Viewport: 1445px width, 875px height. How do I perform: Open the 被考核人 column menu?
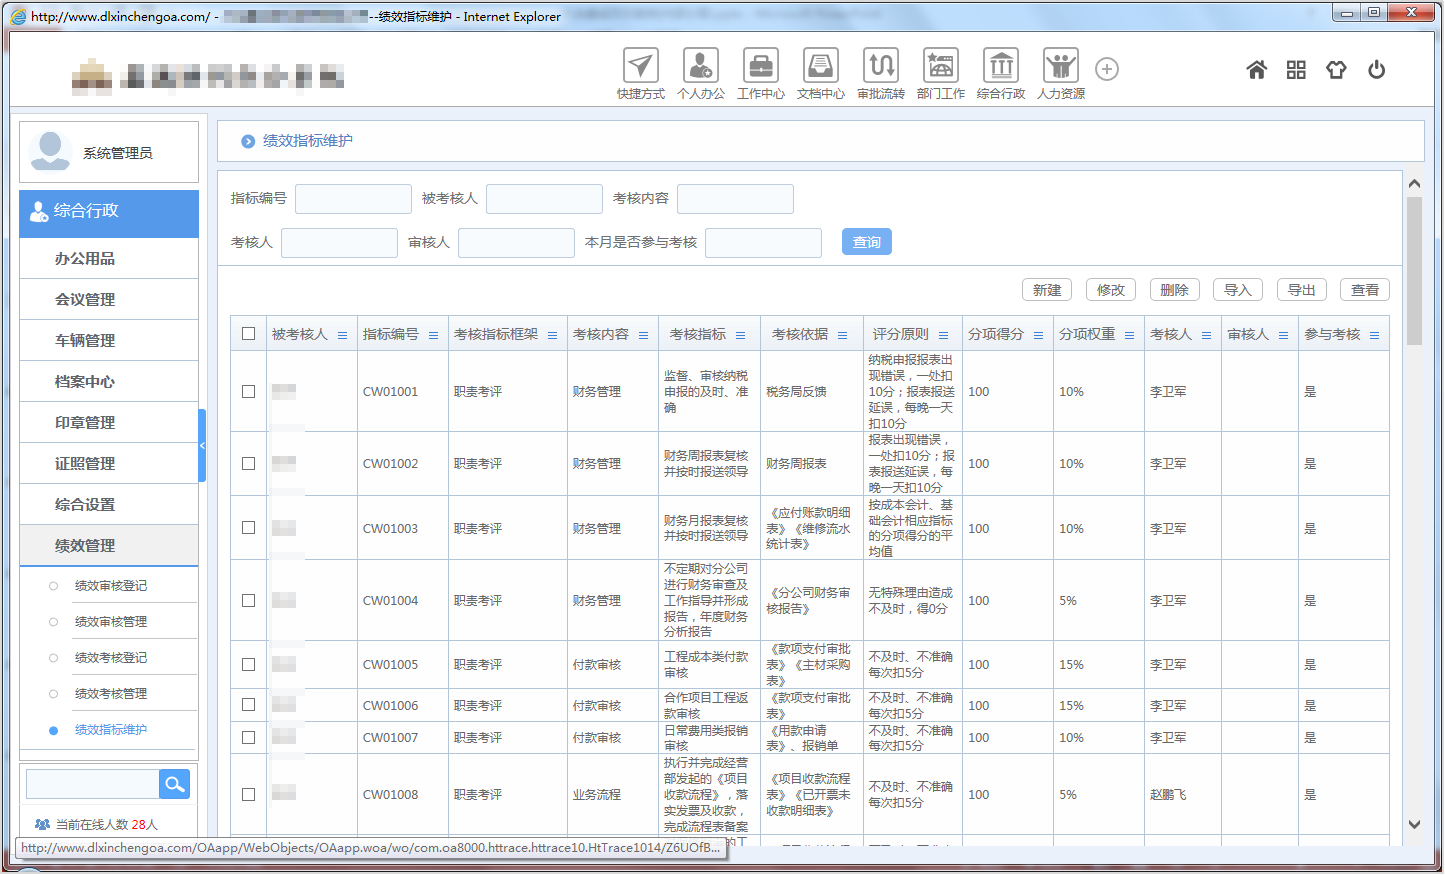[342, 336]
